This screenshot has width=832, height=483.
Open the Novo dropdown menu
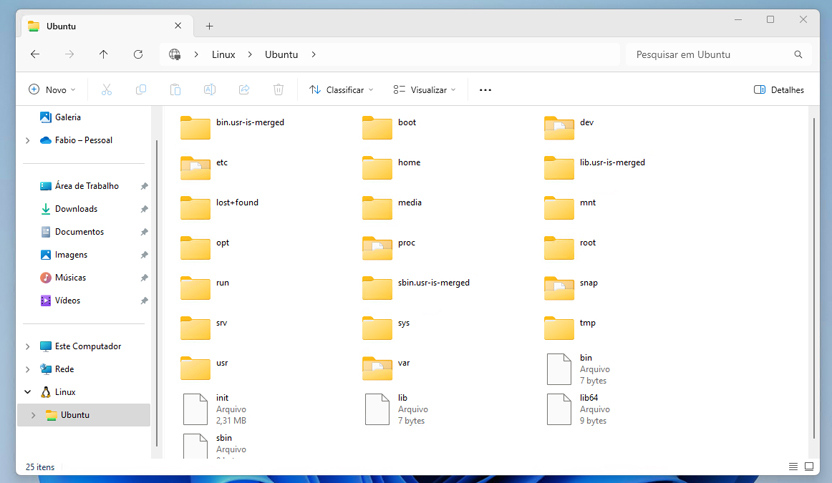tap(51, 90)
